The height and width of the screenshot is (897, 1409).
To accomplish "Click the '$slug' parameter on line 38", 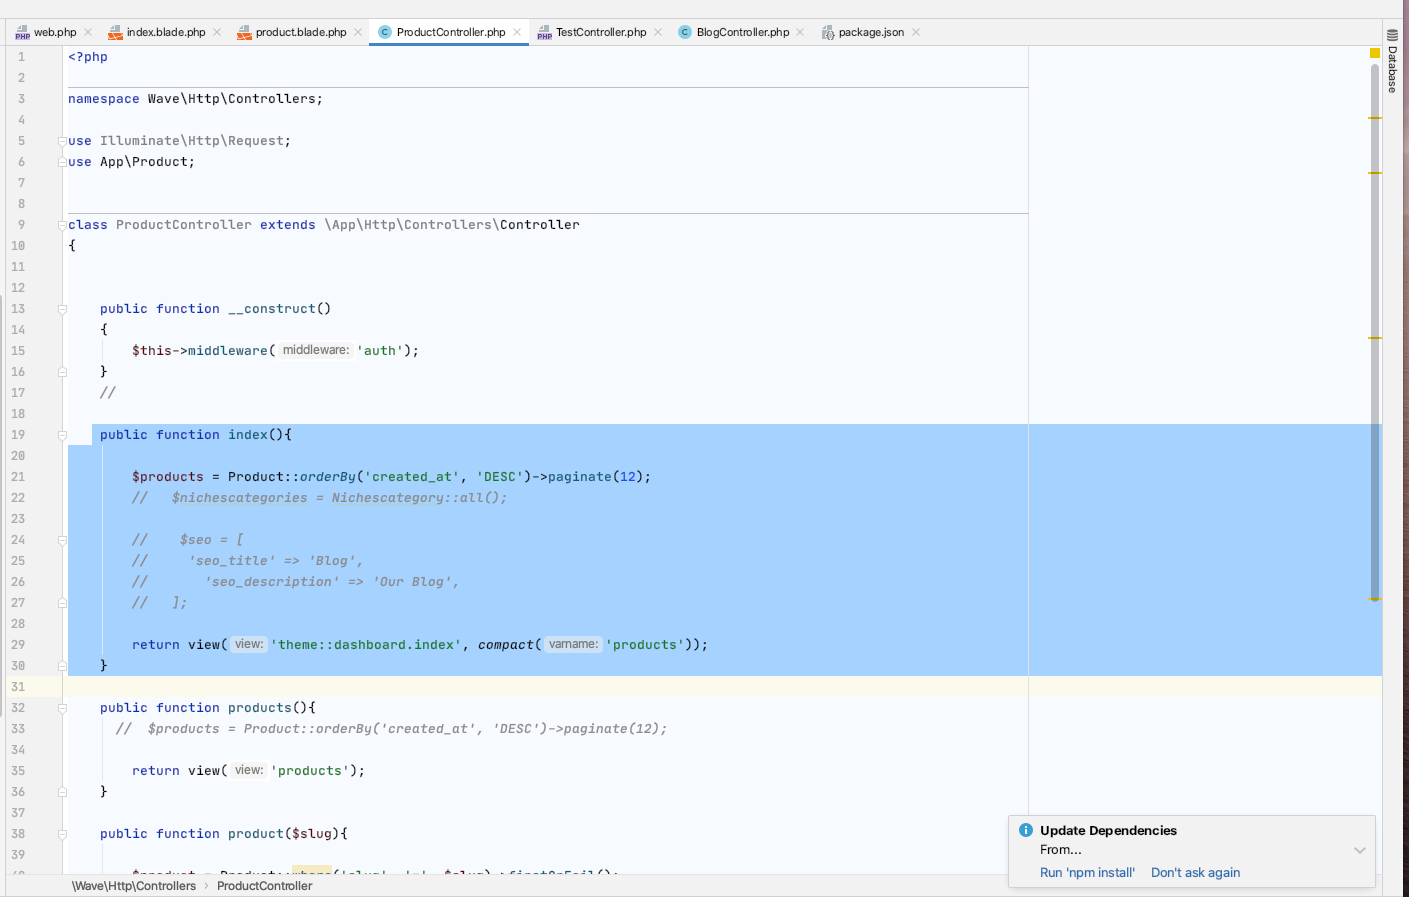I will [312, 834].
